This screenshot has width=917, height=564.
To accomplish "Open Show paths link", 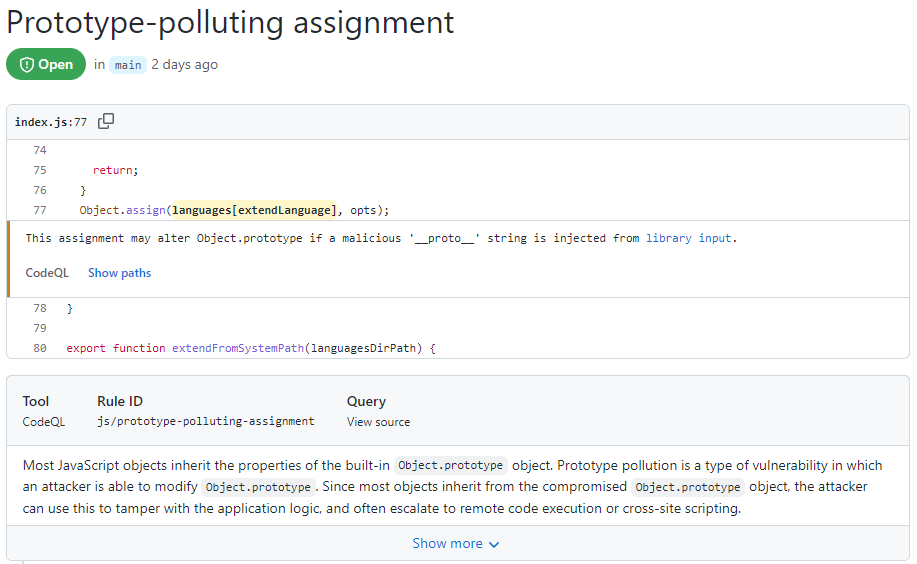I will [119, 273].
